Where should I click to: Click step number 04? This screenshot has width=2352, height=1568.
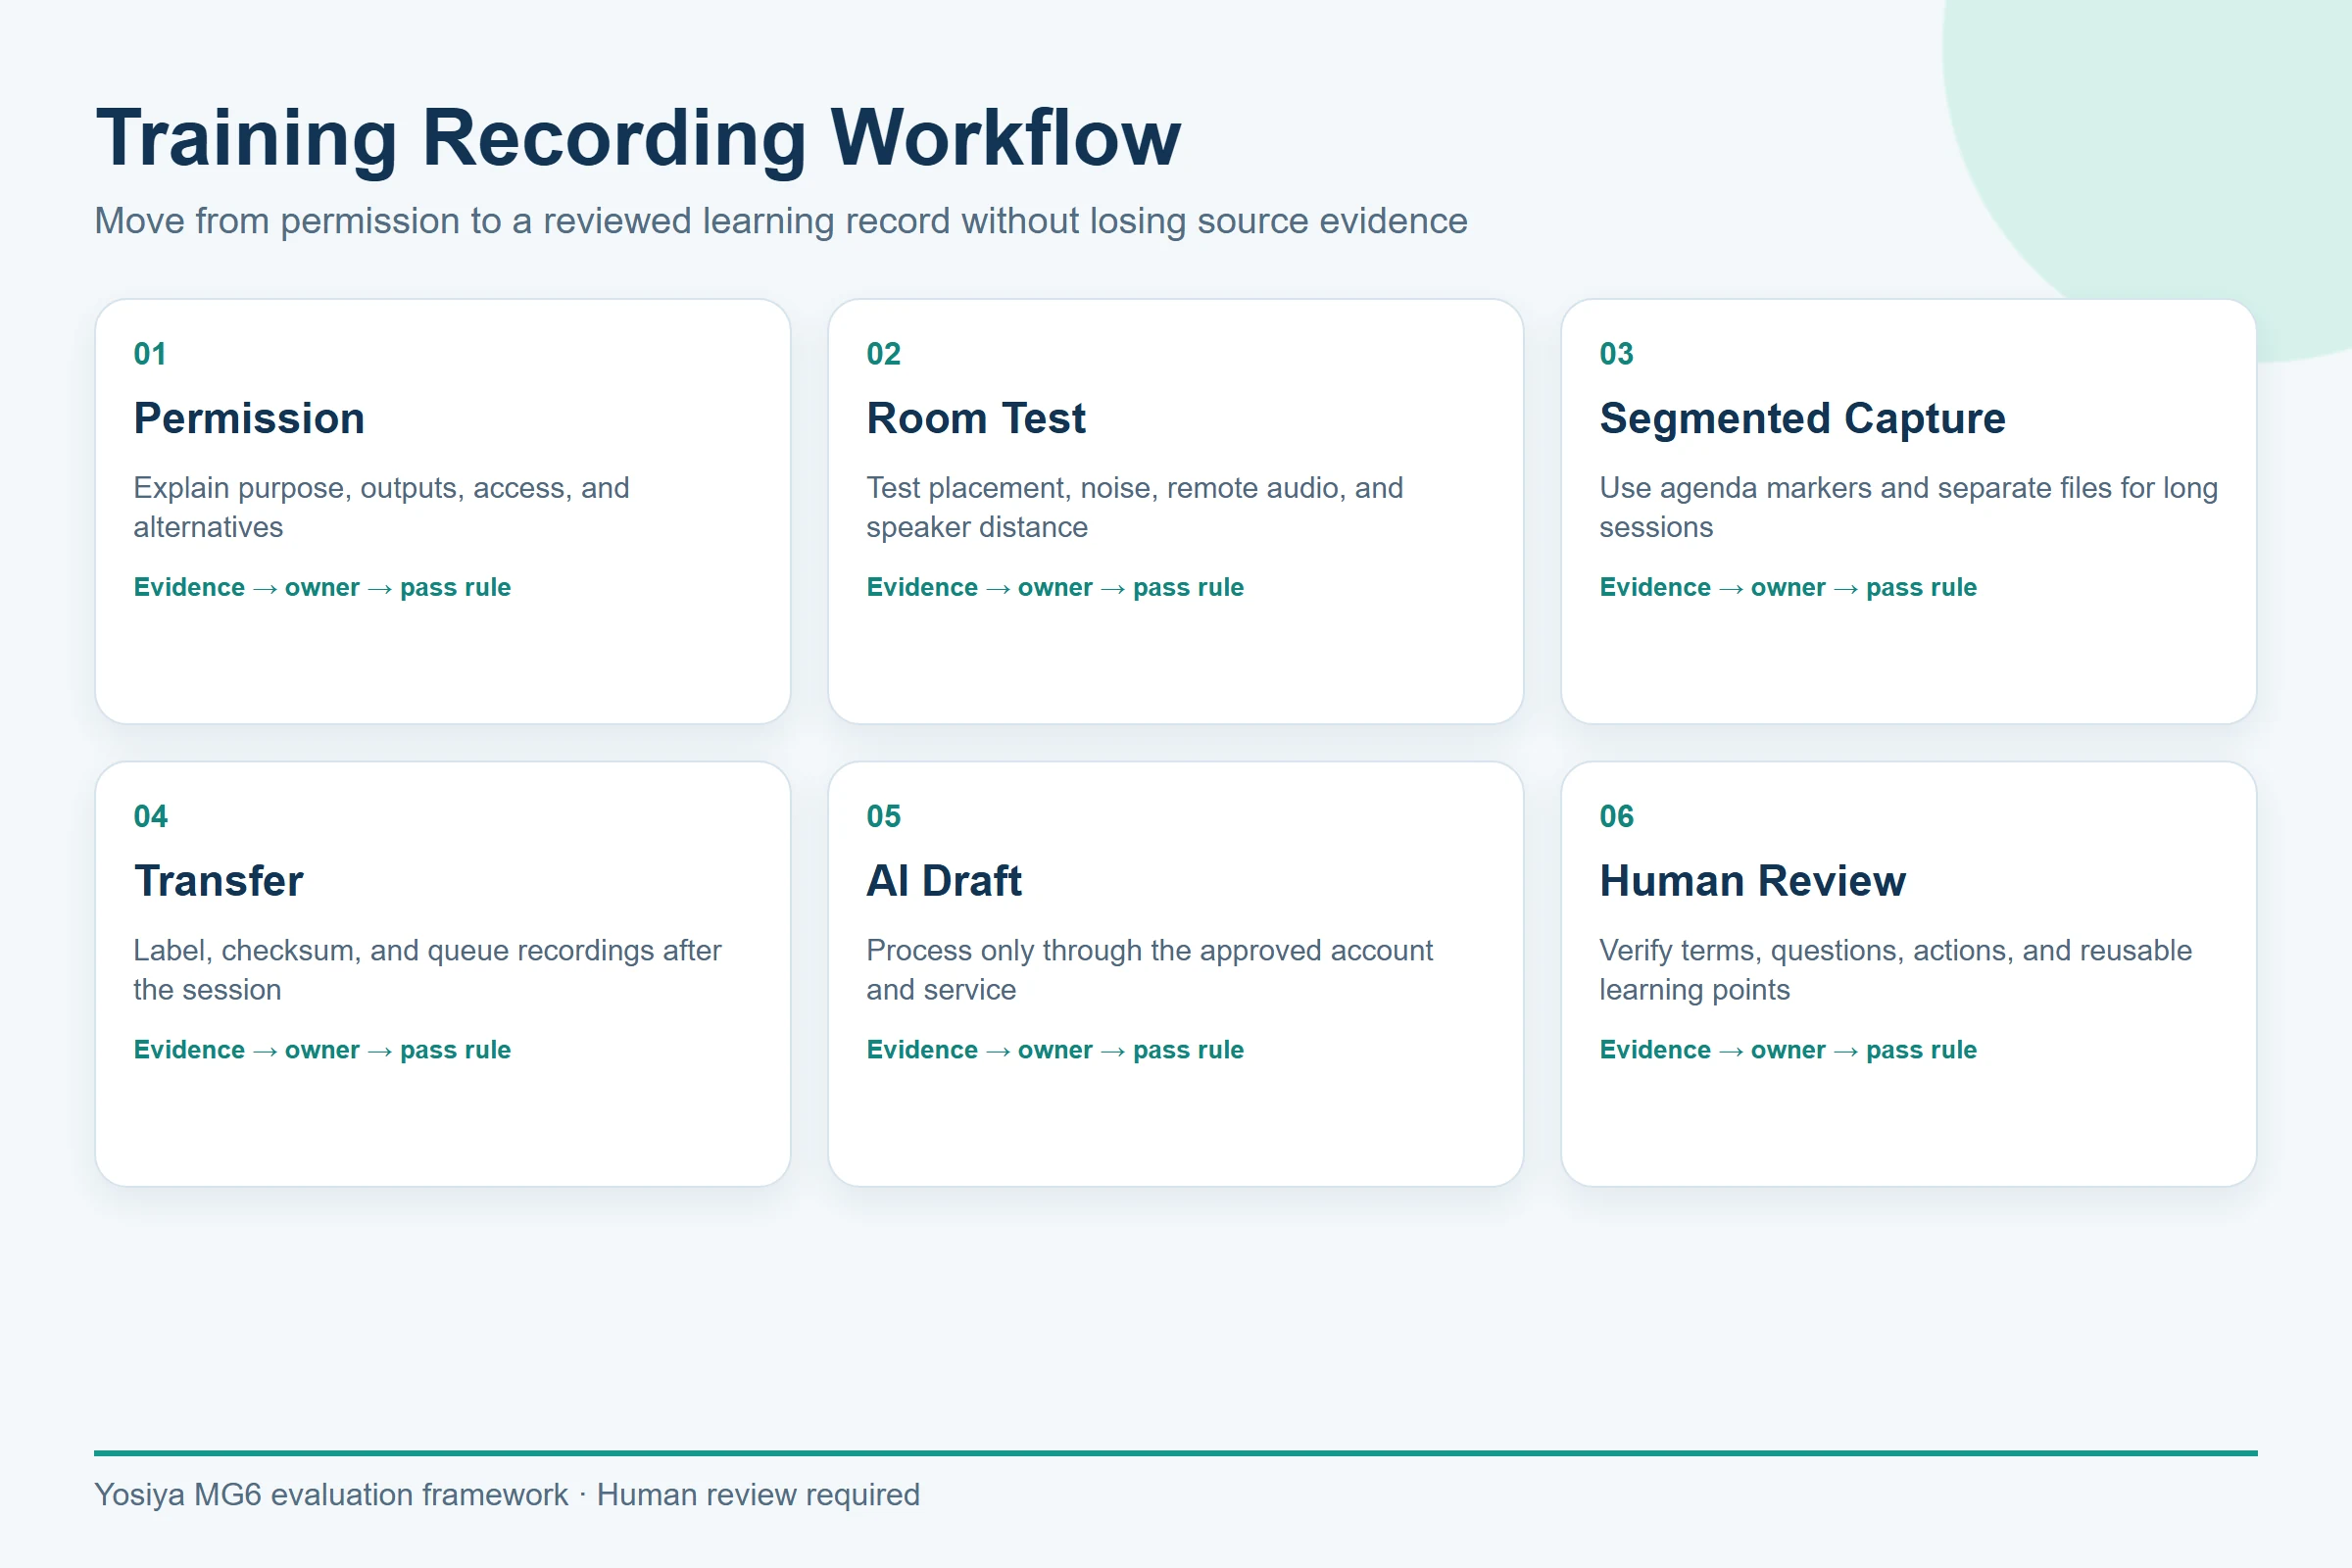click(151, 816)
